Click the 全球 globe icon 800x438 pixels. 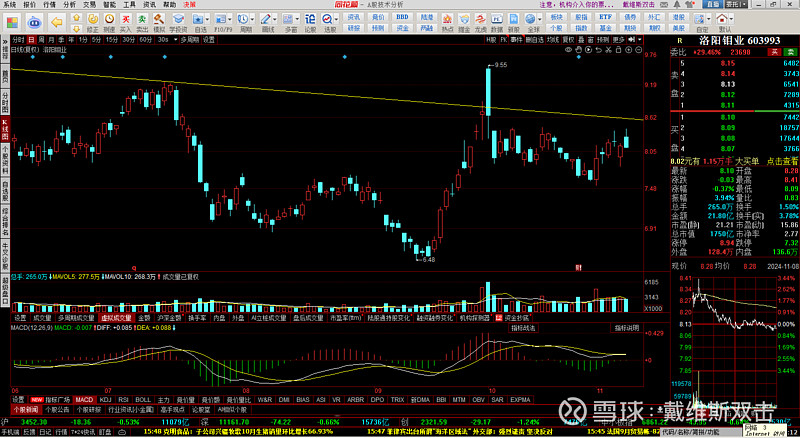(x=531, y=19)
